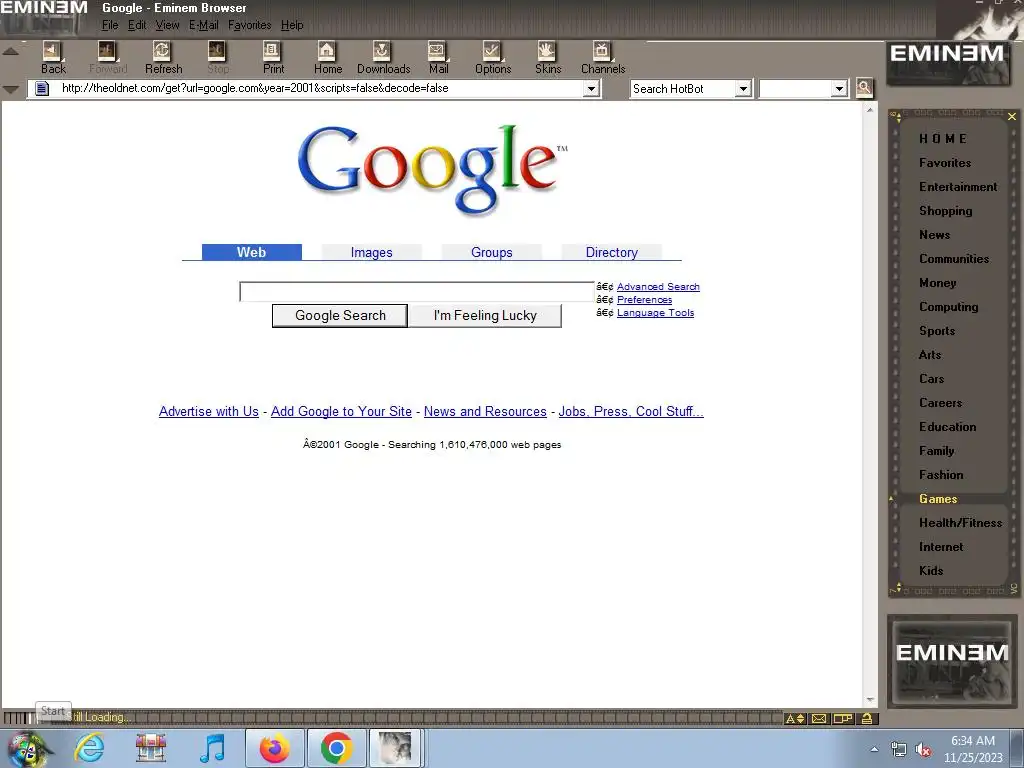This screenshot has height=768, width=1024.
Task: Show hidden tray icons arrow
Action: [874, 749]
